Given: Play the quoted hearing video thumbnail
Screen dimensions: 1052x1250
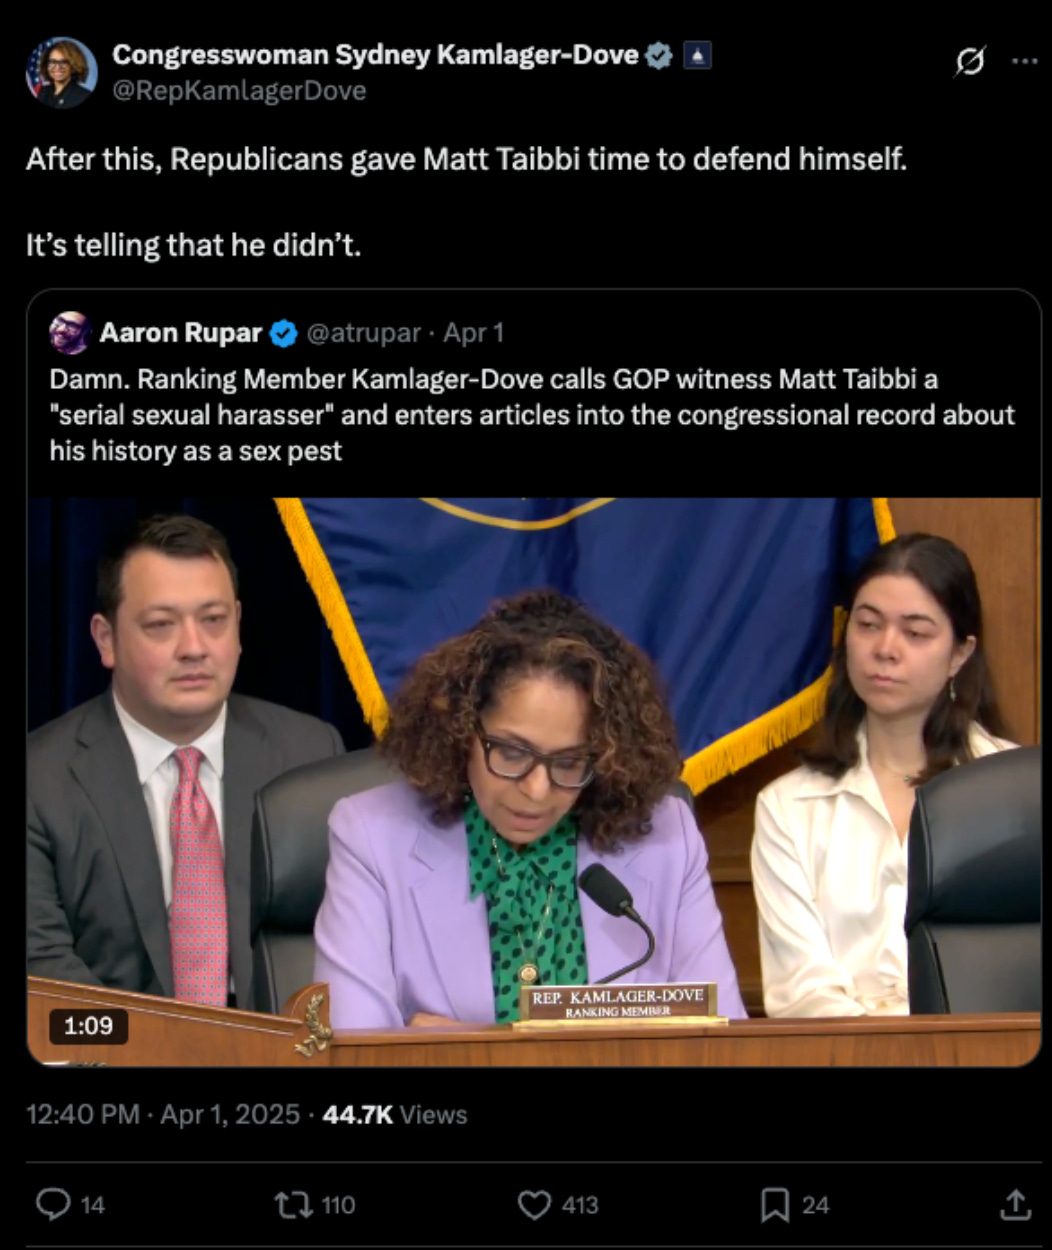Looking at the screenshot, I should tap(534, 781).
